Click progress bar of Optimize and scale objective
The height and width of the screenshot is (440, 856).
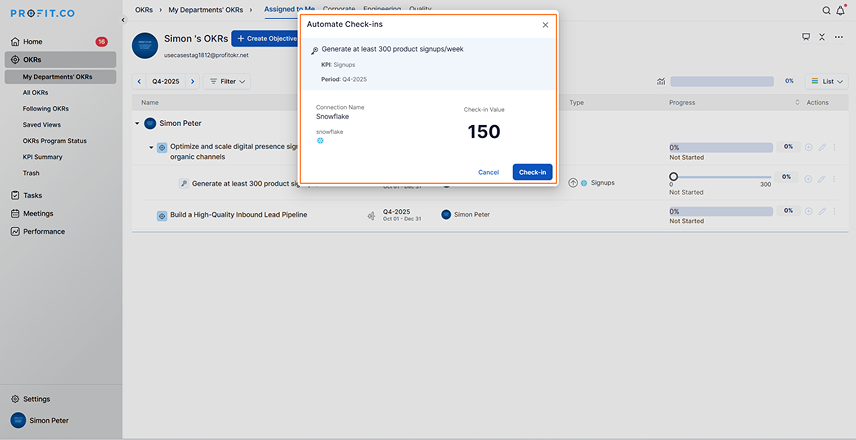coord(721,147)
